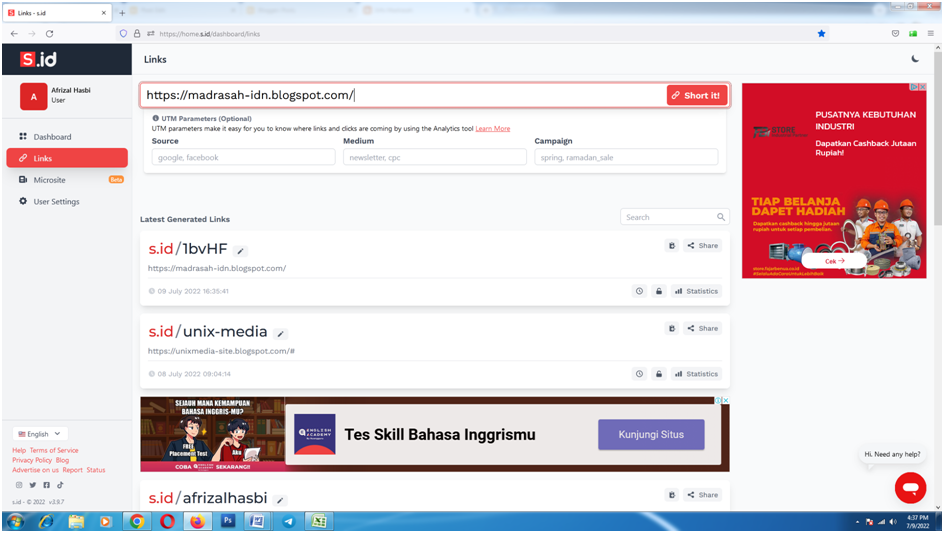944x533 pixels.
Task: Open Terms of Service link
Action: coord(54,450)
